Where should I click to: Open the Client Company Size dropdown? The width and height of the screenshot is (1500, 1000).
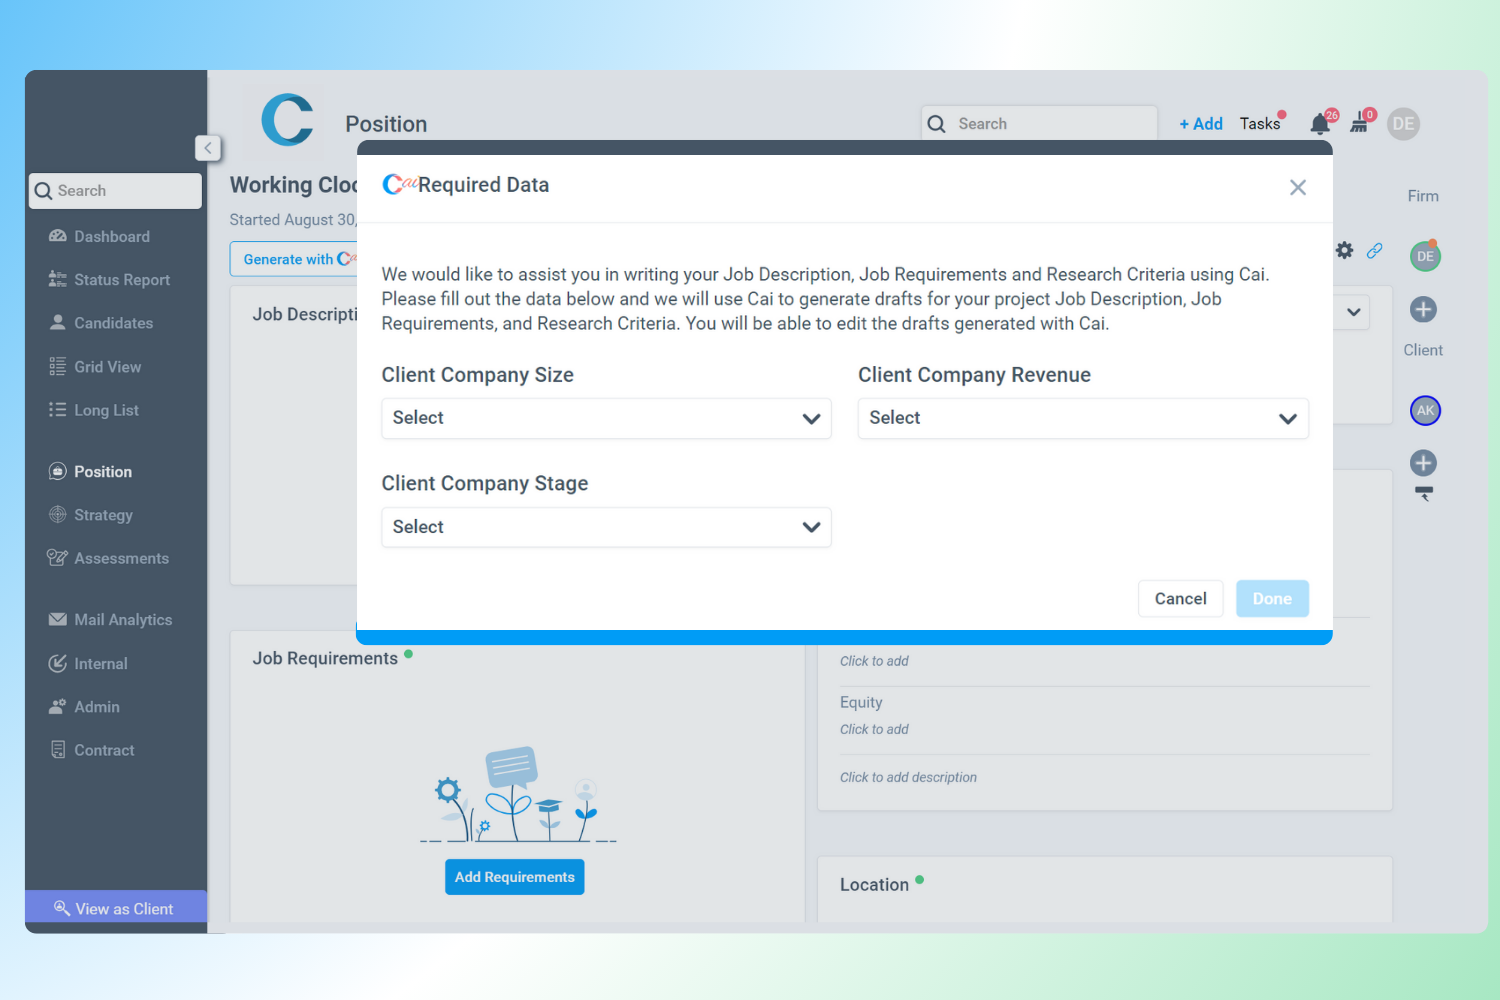[606, 418]
